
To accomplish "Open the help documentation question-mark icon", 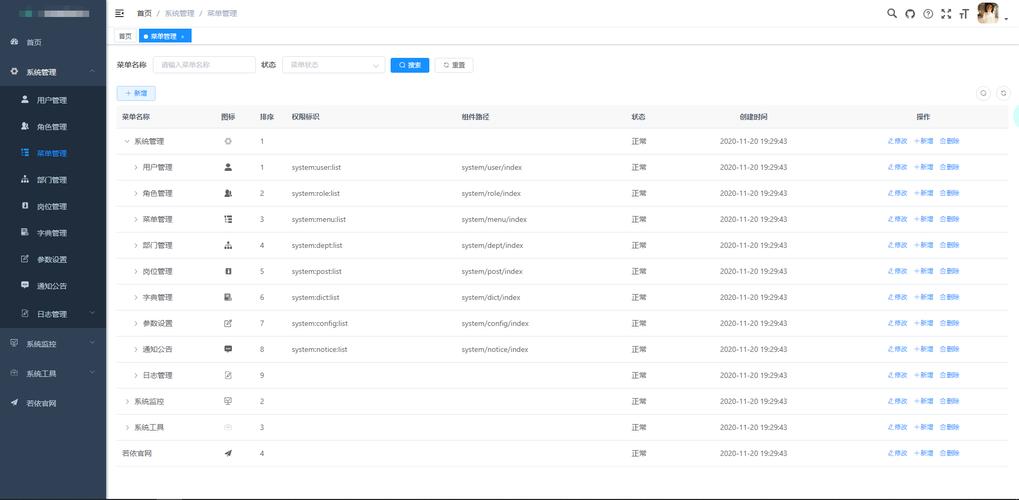I will tap(928, 14).
